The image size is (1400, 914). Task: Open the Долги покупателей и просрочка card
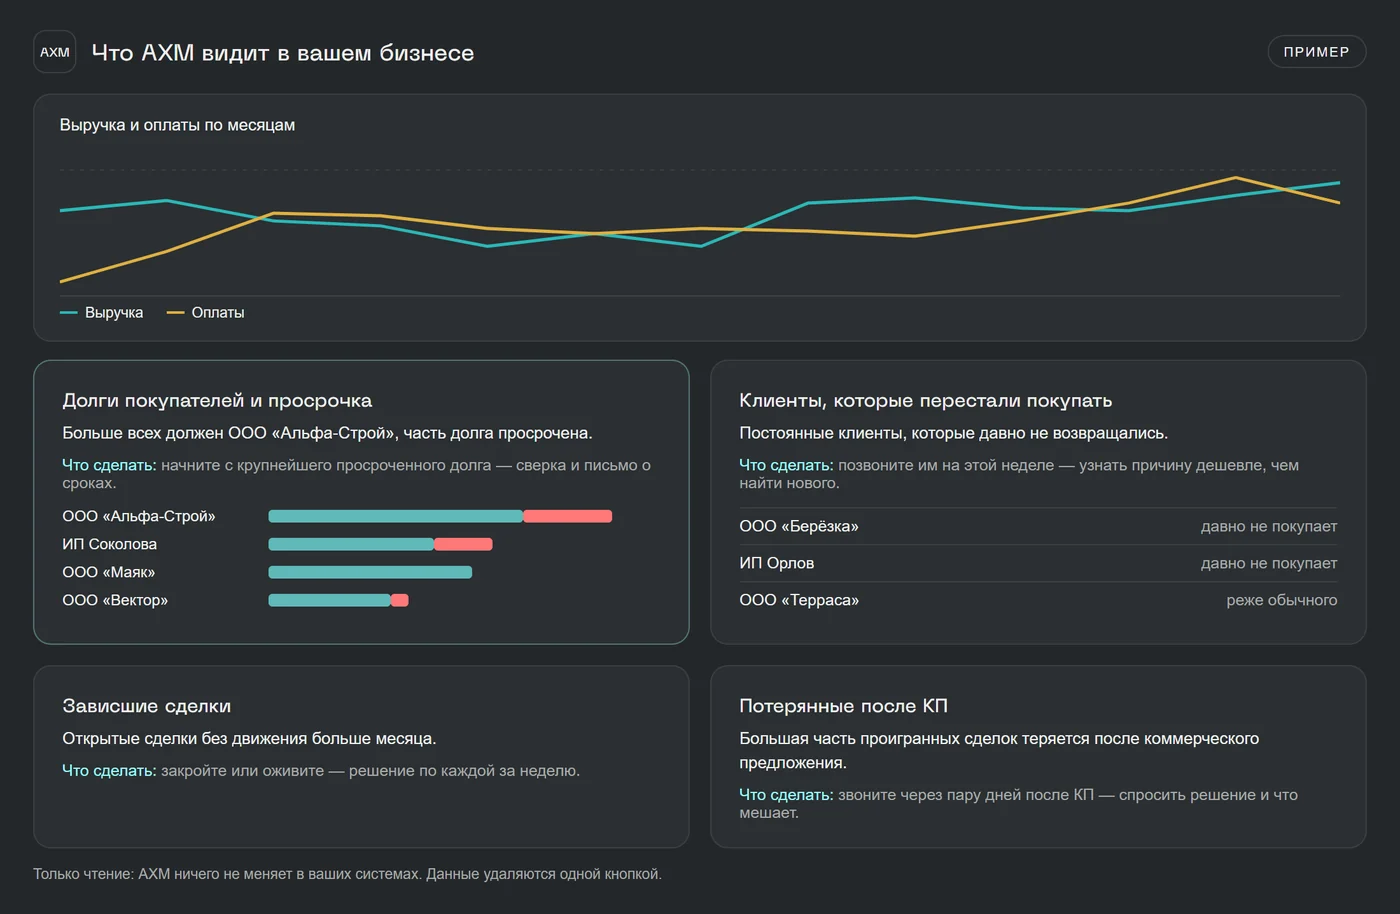tap(361, 502)
